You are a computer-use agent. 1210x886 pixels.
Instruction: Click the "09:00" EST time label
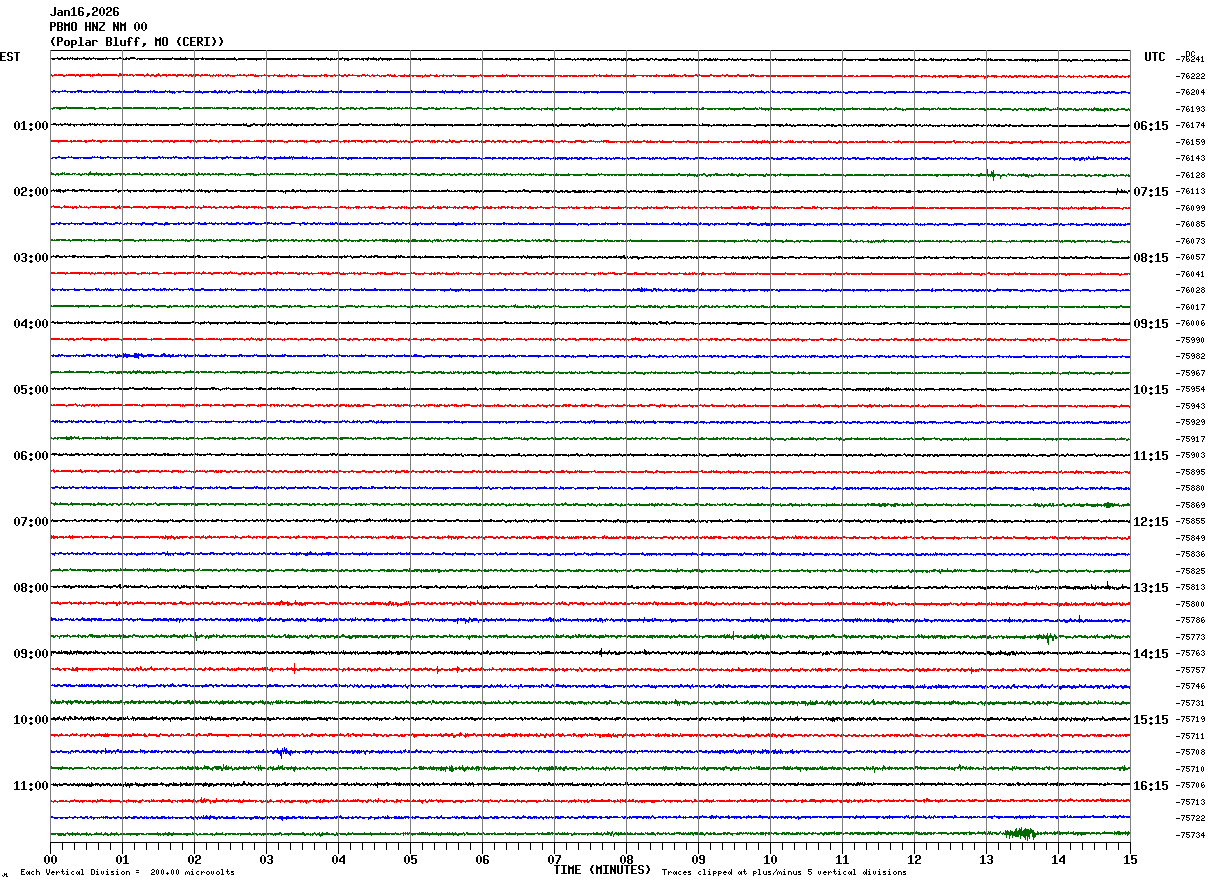pyautogui.click(x=31, y=654)
